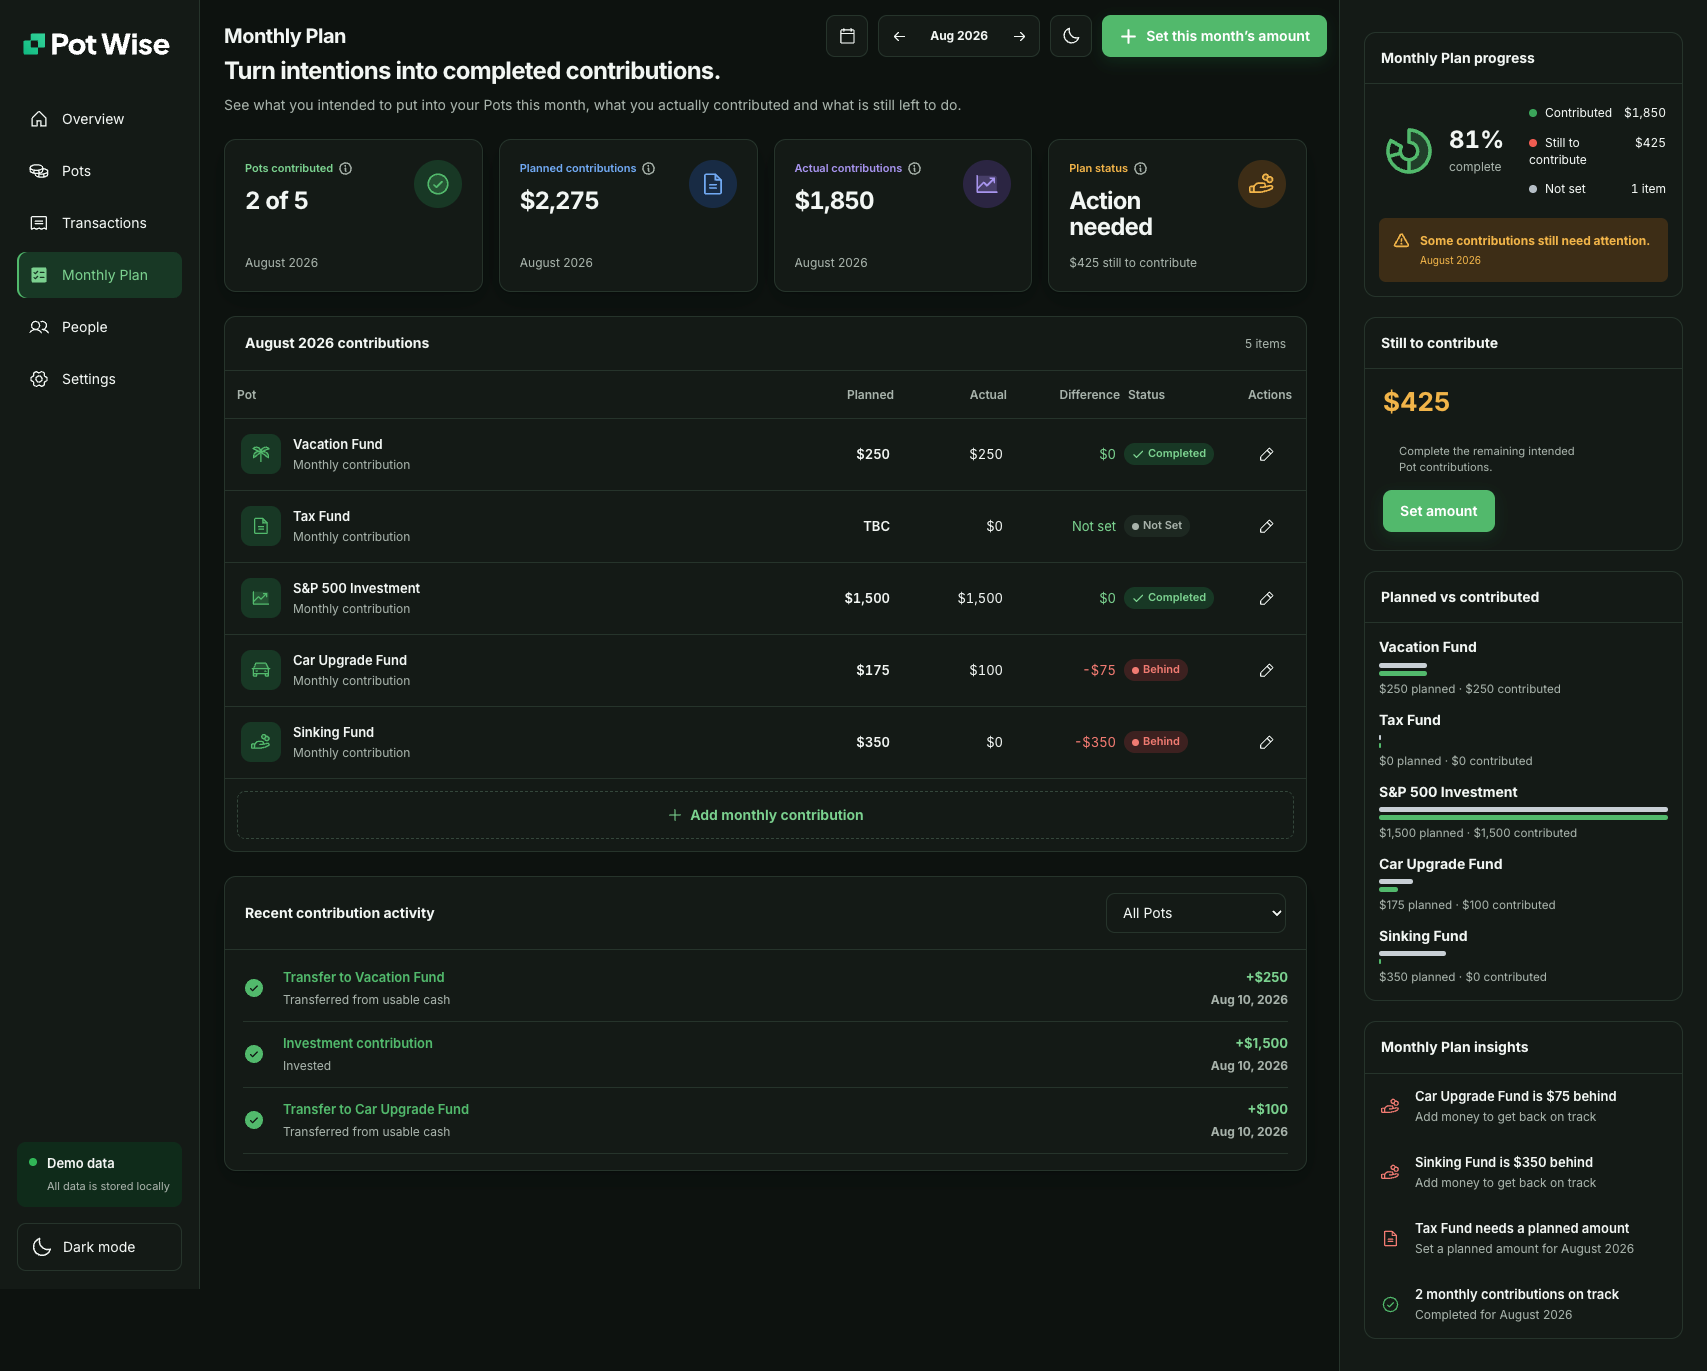Click the Aug 2026 month label
1707x1371 pixels.
point(958,36)
